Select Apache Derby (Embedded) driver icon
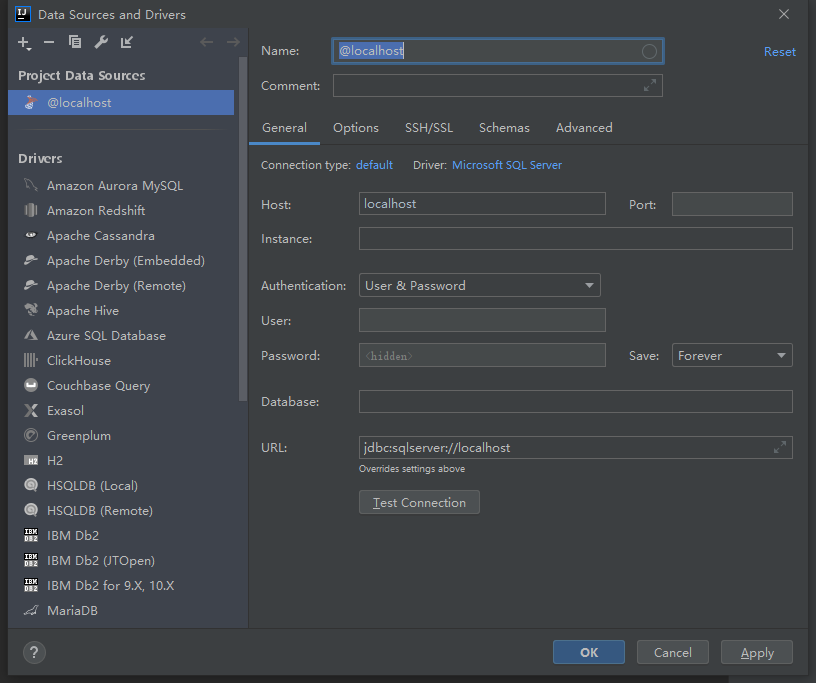816x683 pixels. 31,260
